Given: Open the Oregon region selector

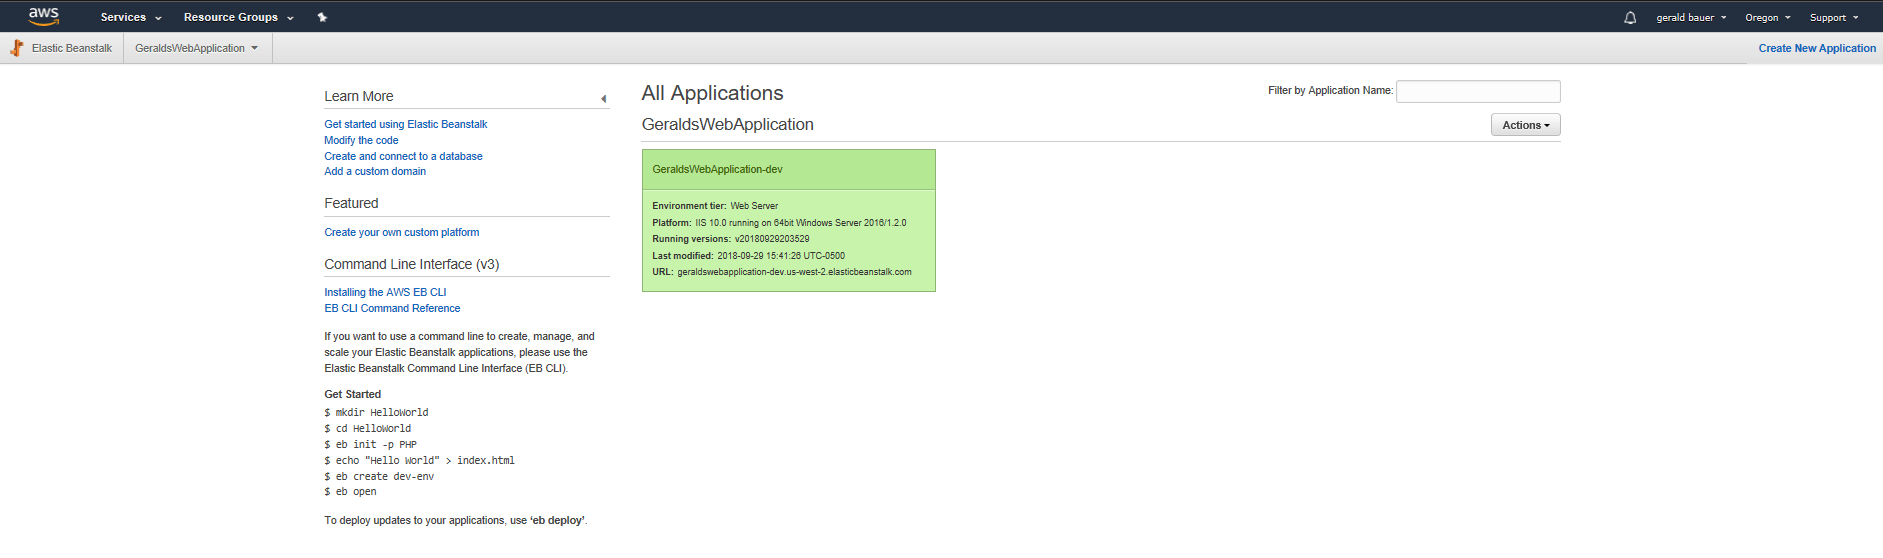Looking at the screenshot, I should [1767, 17].
